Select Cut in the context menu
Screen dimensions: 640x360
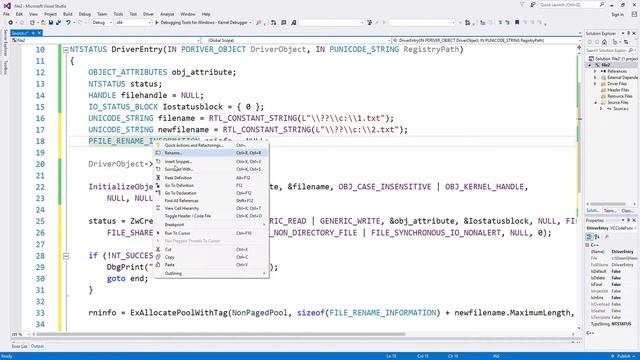coord(211,249)
